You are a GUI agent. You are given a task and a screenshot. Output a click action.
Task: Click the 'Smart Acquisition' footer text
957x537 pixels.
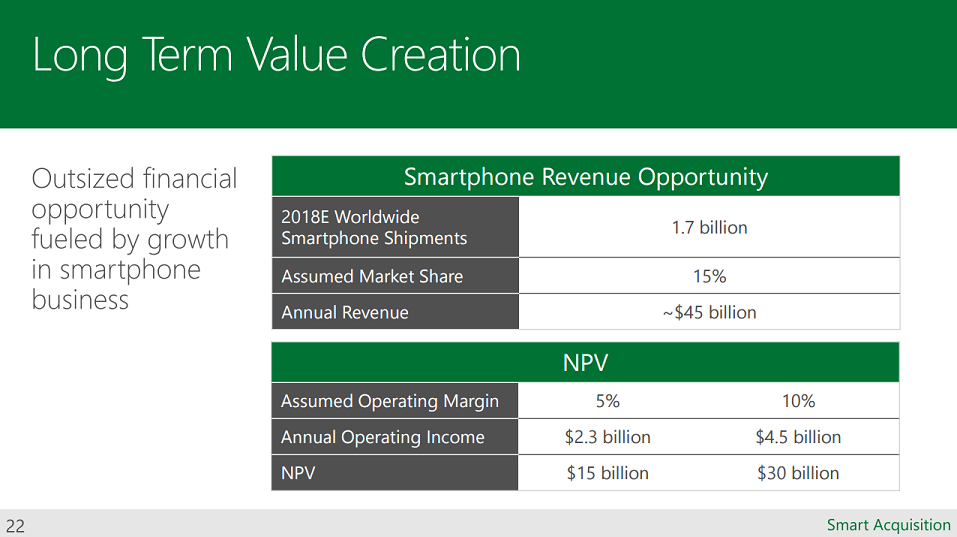tap(888, 525)
